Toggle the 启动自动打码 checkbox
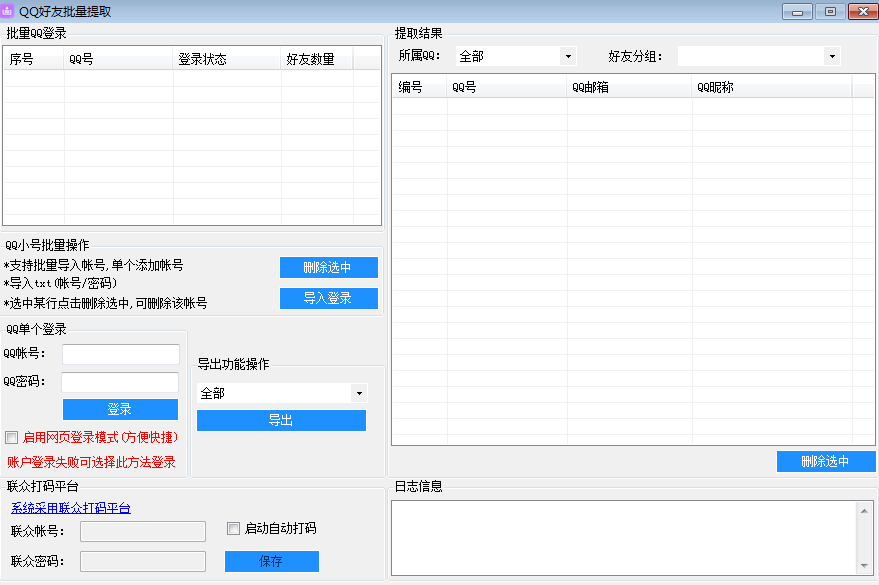Viewport: 879px width, 585px height. tap(233, 528)
